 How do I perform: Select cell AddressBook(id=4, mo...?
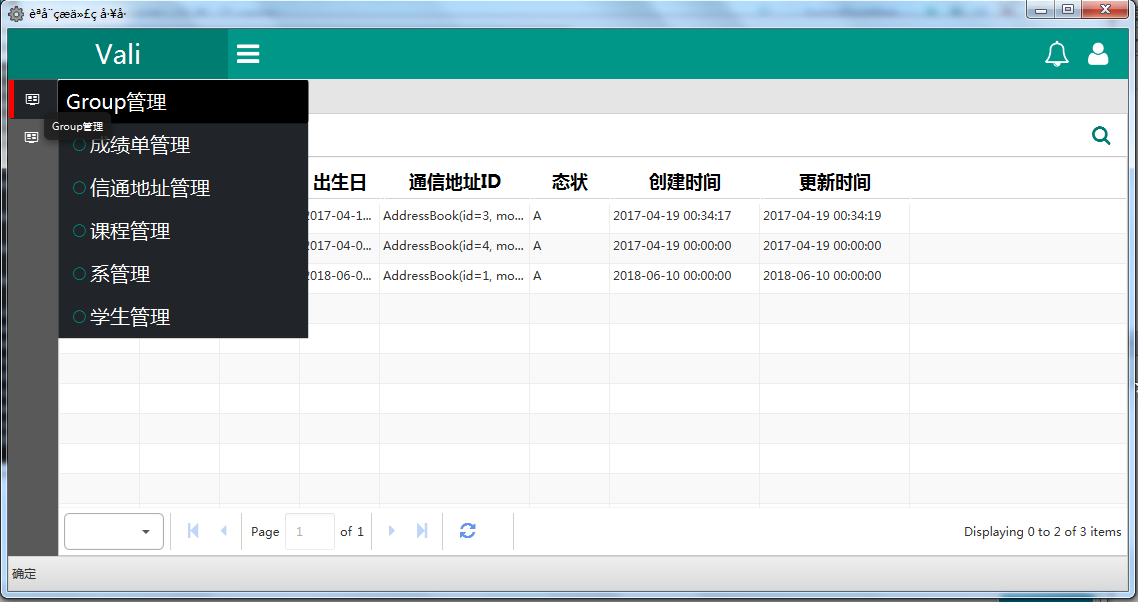454,245
